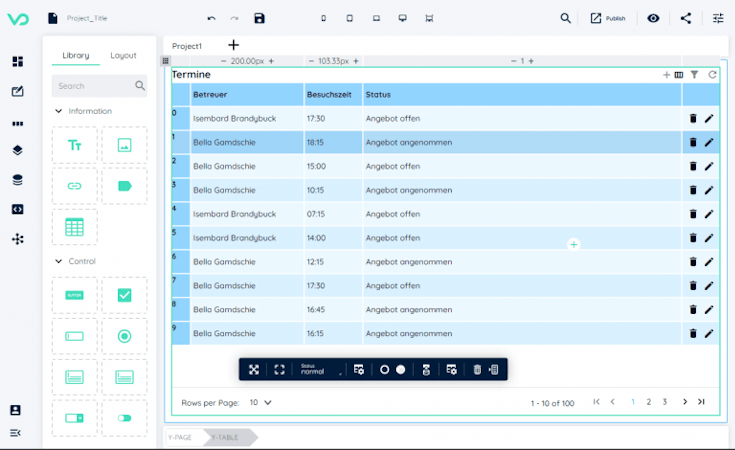Go to page 2 of the table
This screenshot has width=735, height=450.
tap(649, 402)
